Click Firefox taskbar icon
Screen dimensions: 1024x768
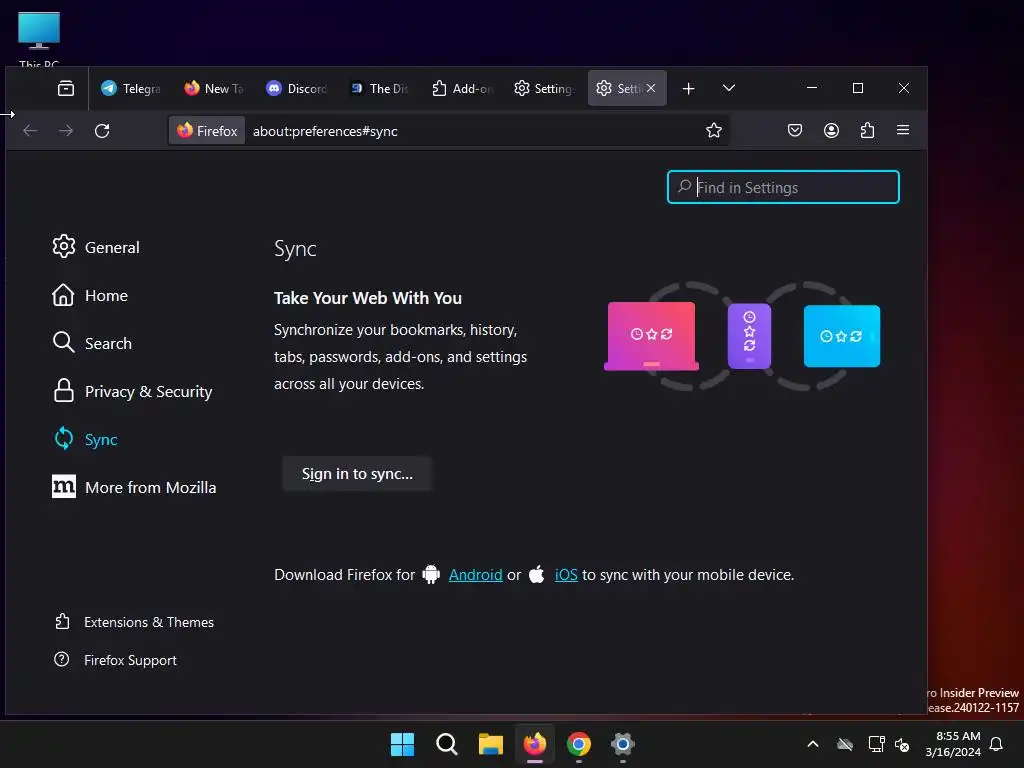(535, 744)
